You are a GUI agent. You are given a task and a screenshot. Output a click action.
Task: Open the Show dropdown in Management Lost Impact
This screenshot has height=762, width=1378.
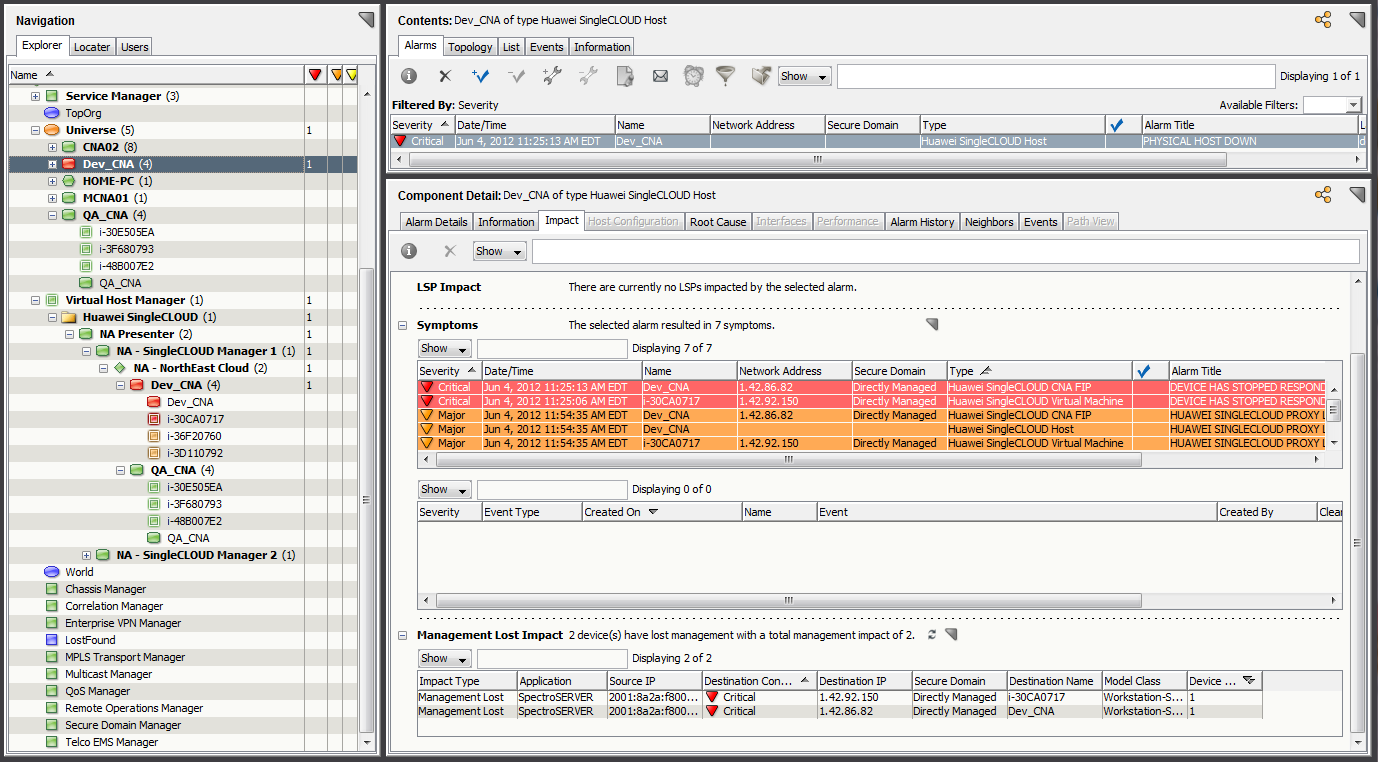coord(445,659)
